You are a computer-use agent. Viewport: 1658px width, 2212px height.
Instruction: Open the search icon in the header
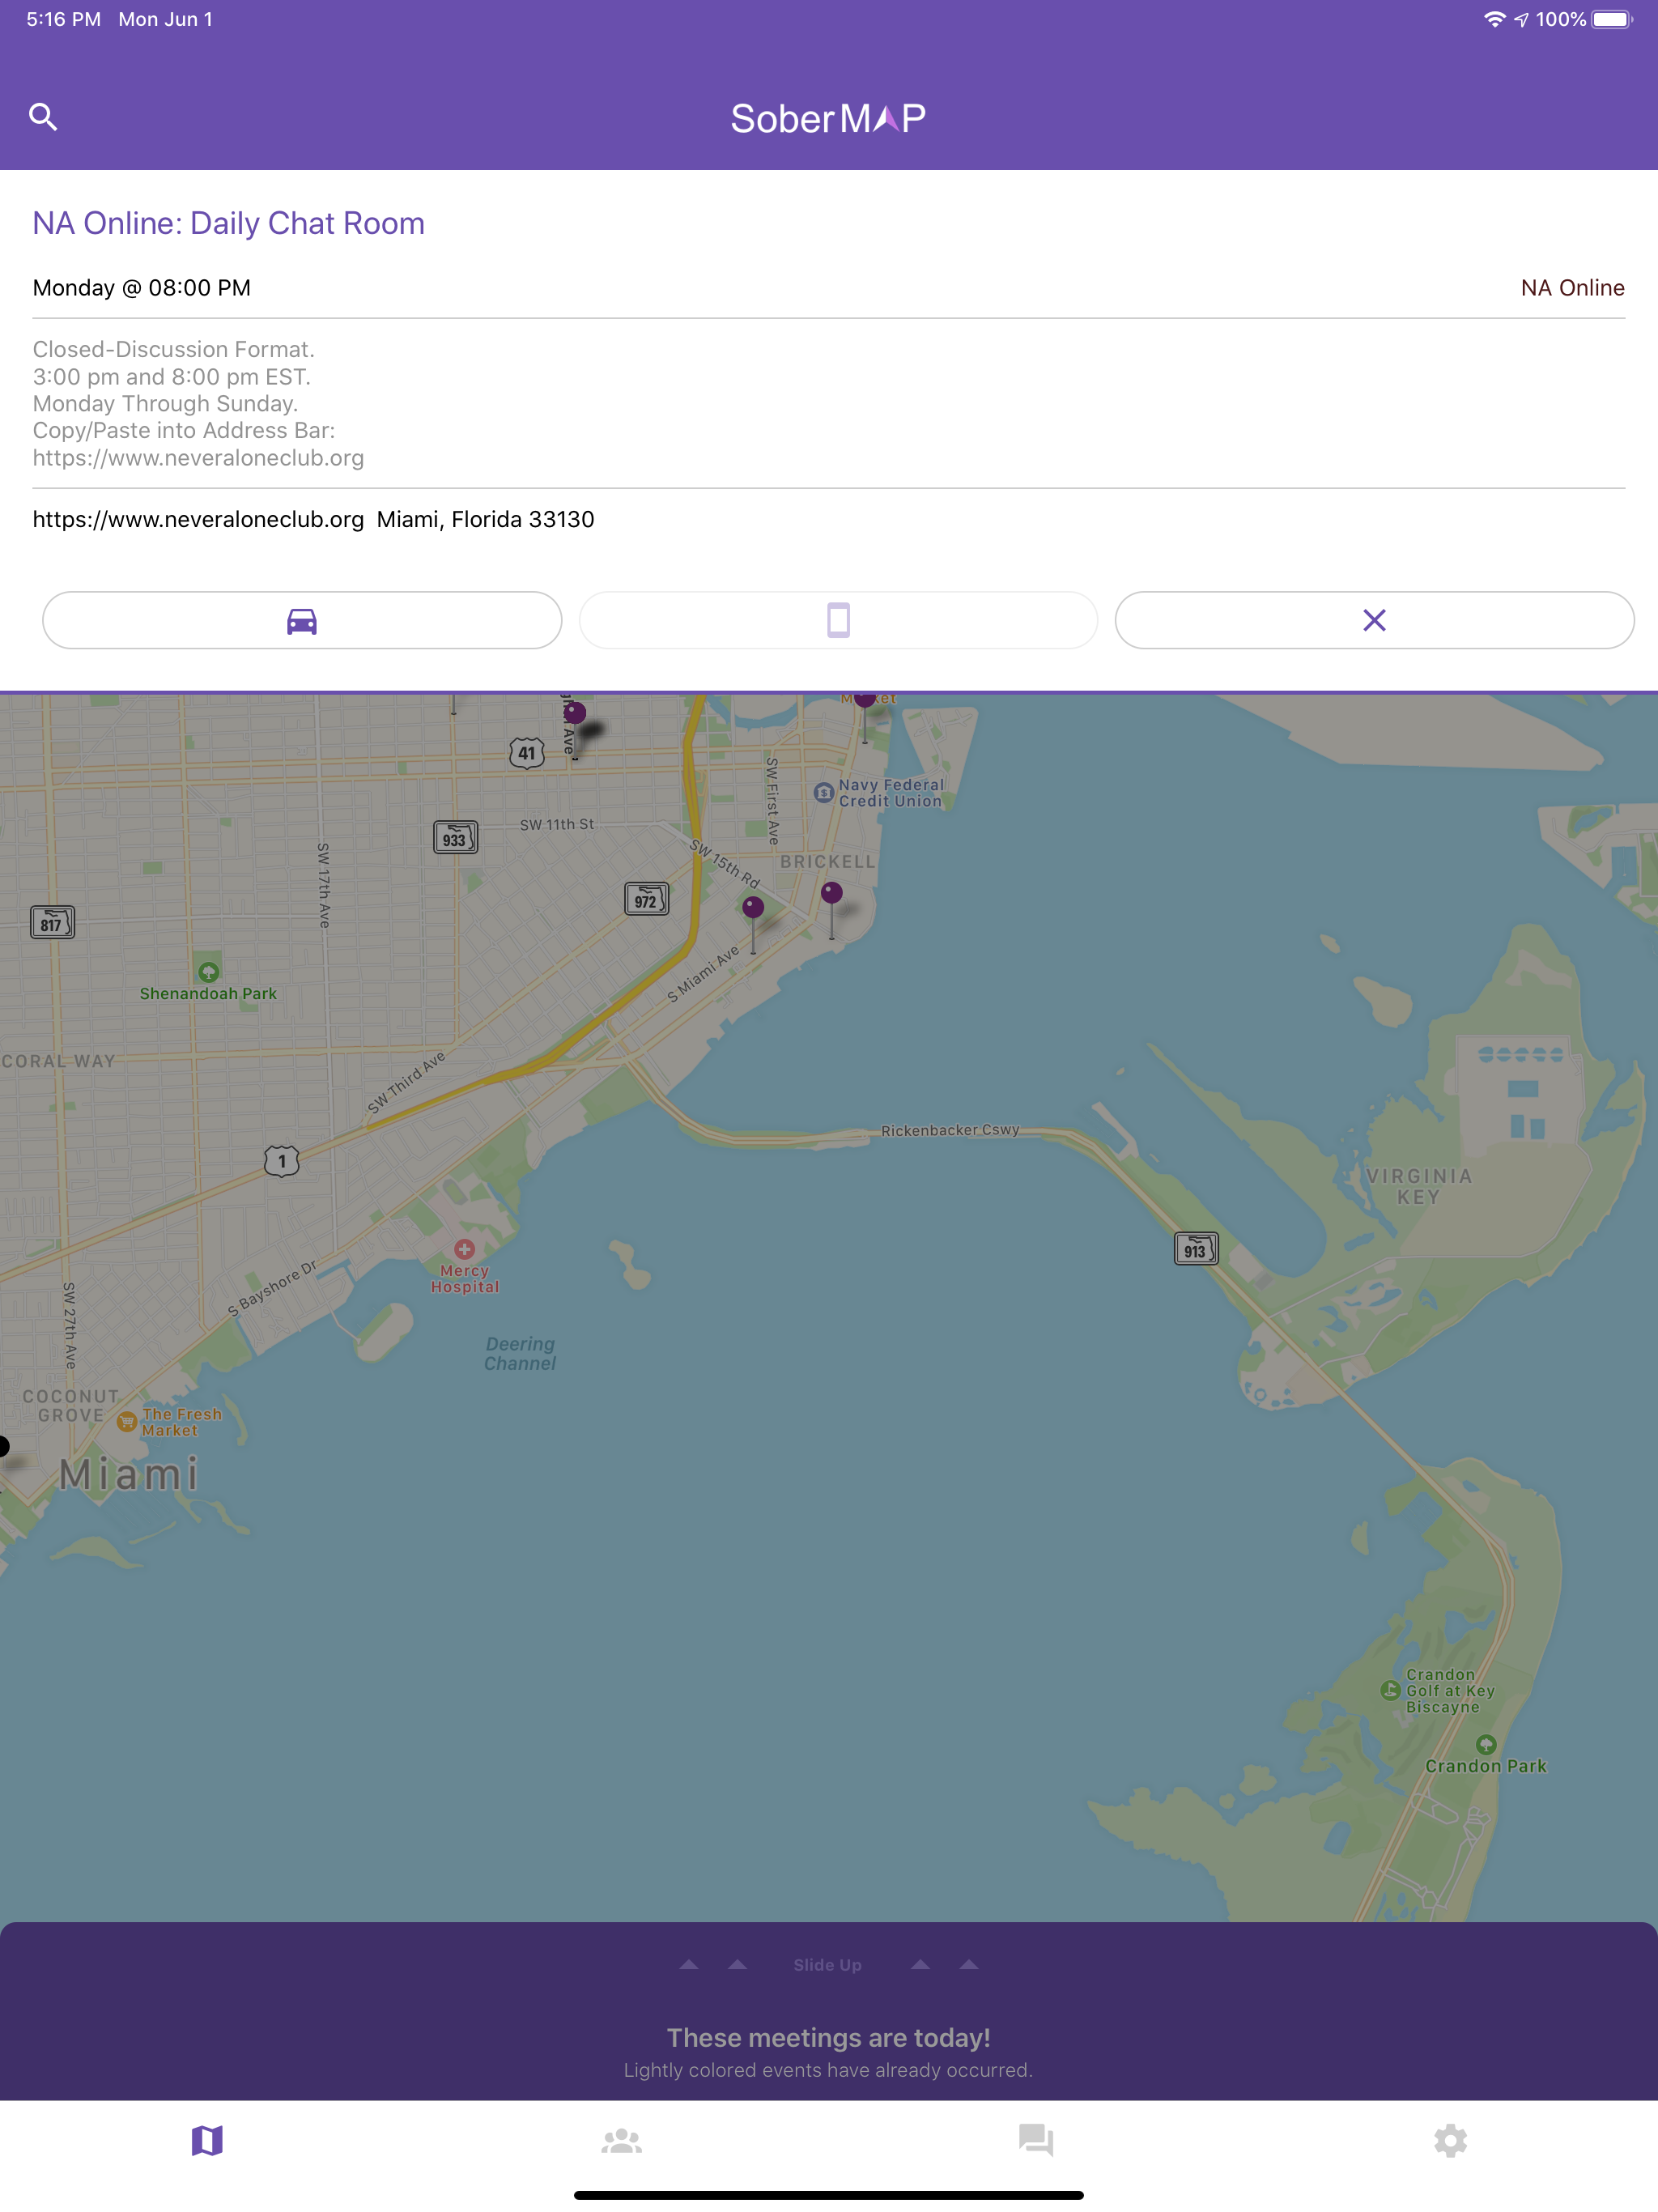(x=45, y=116)
